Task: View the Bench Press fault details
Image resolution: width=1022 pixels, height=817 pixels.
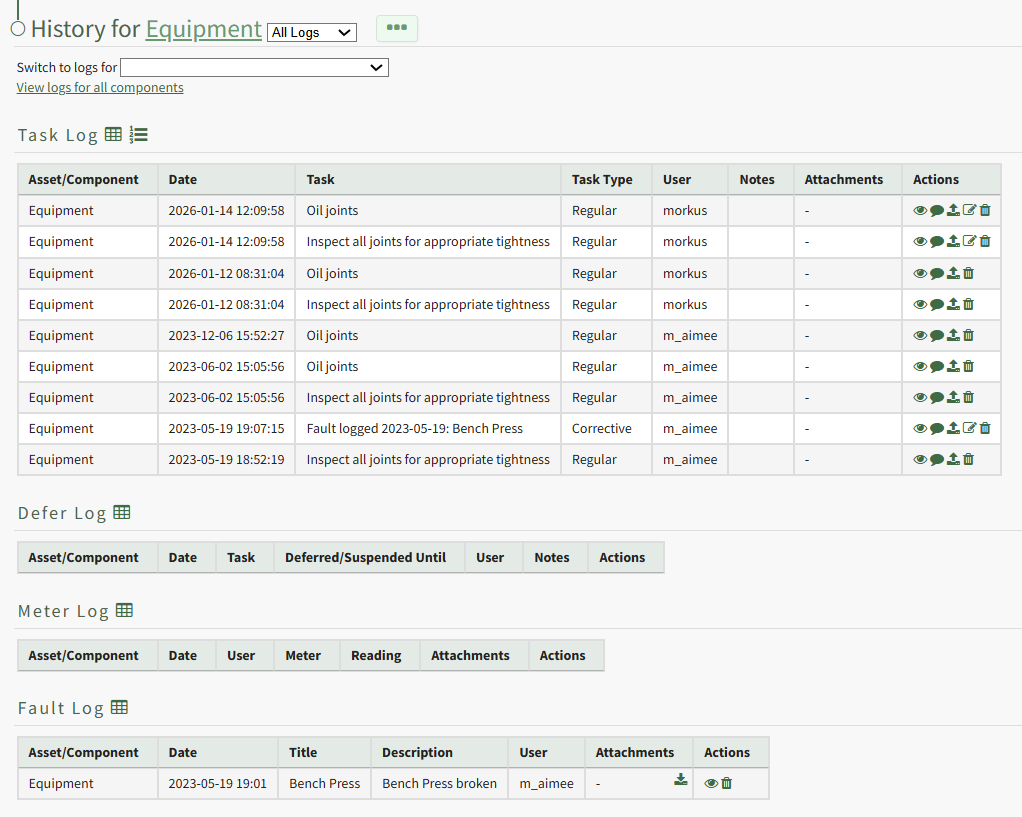Action: click(711, 783)
